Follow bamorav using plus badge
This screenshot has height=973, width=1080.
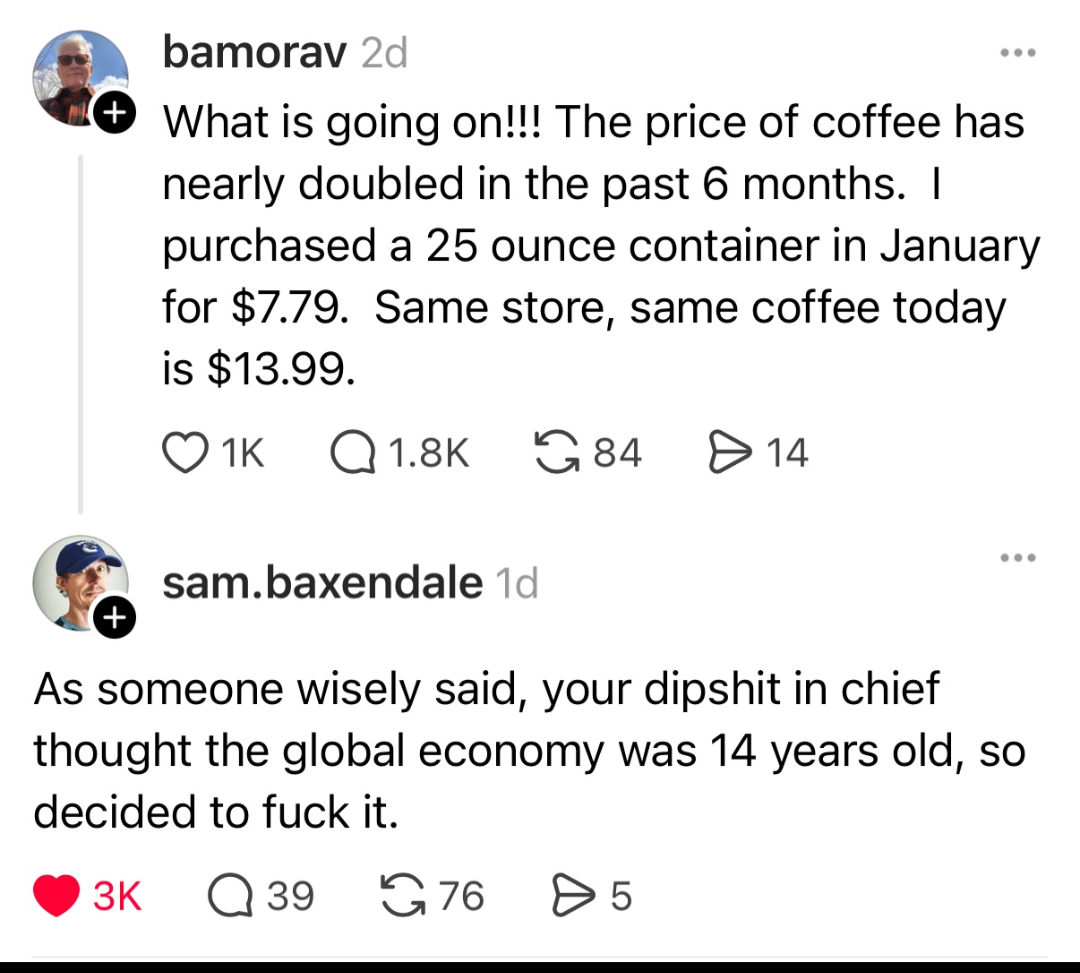tap(117, 114)
